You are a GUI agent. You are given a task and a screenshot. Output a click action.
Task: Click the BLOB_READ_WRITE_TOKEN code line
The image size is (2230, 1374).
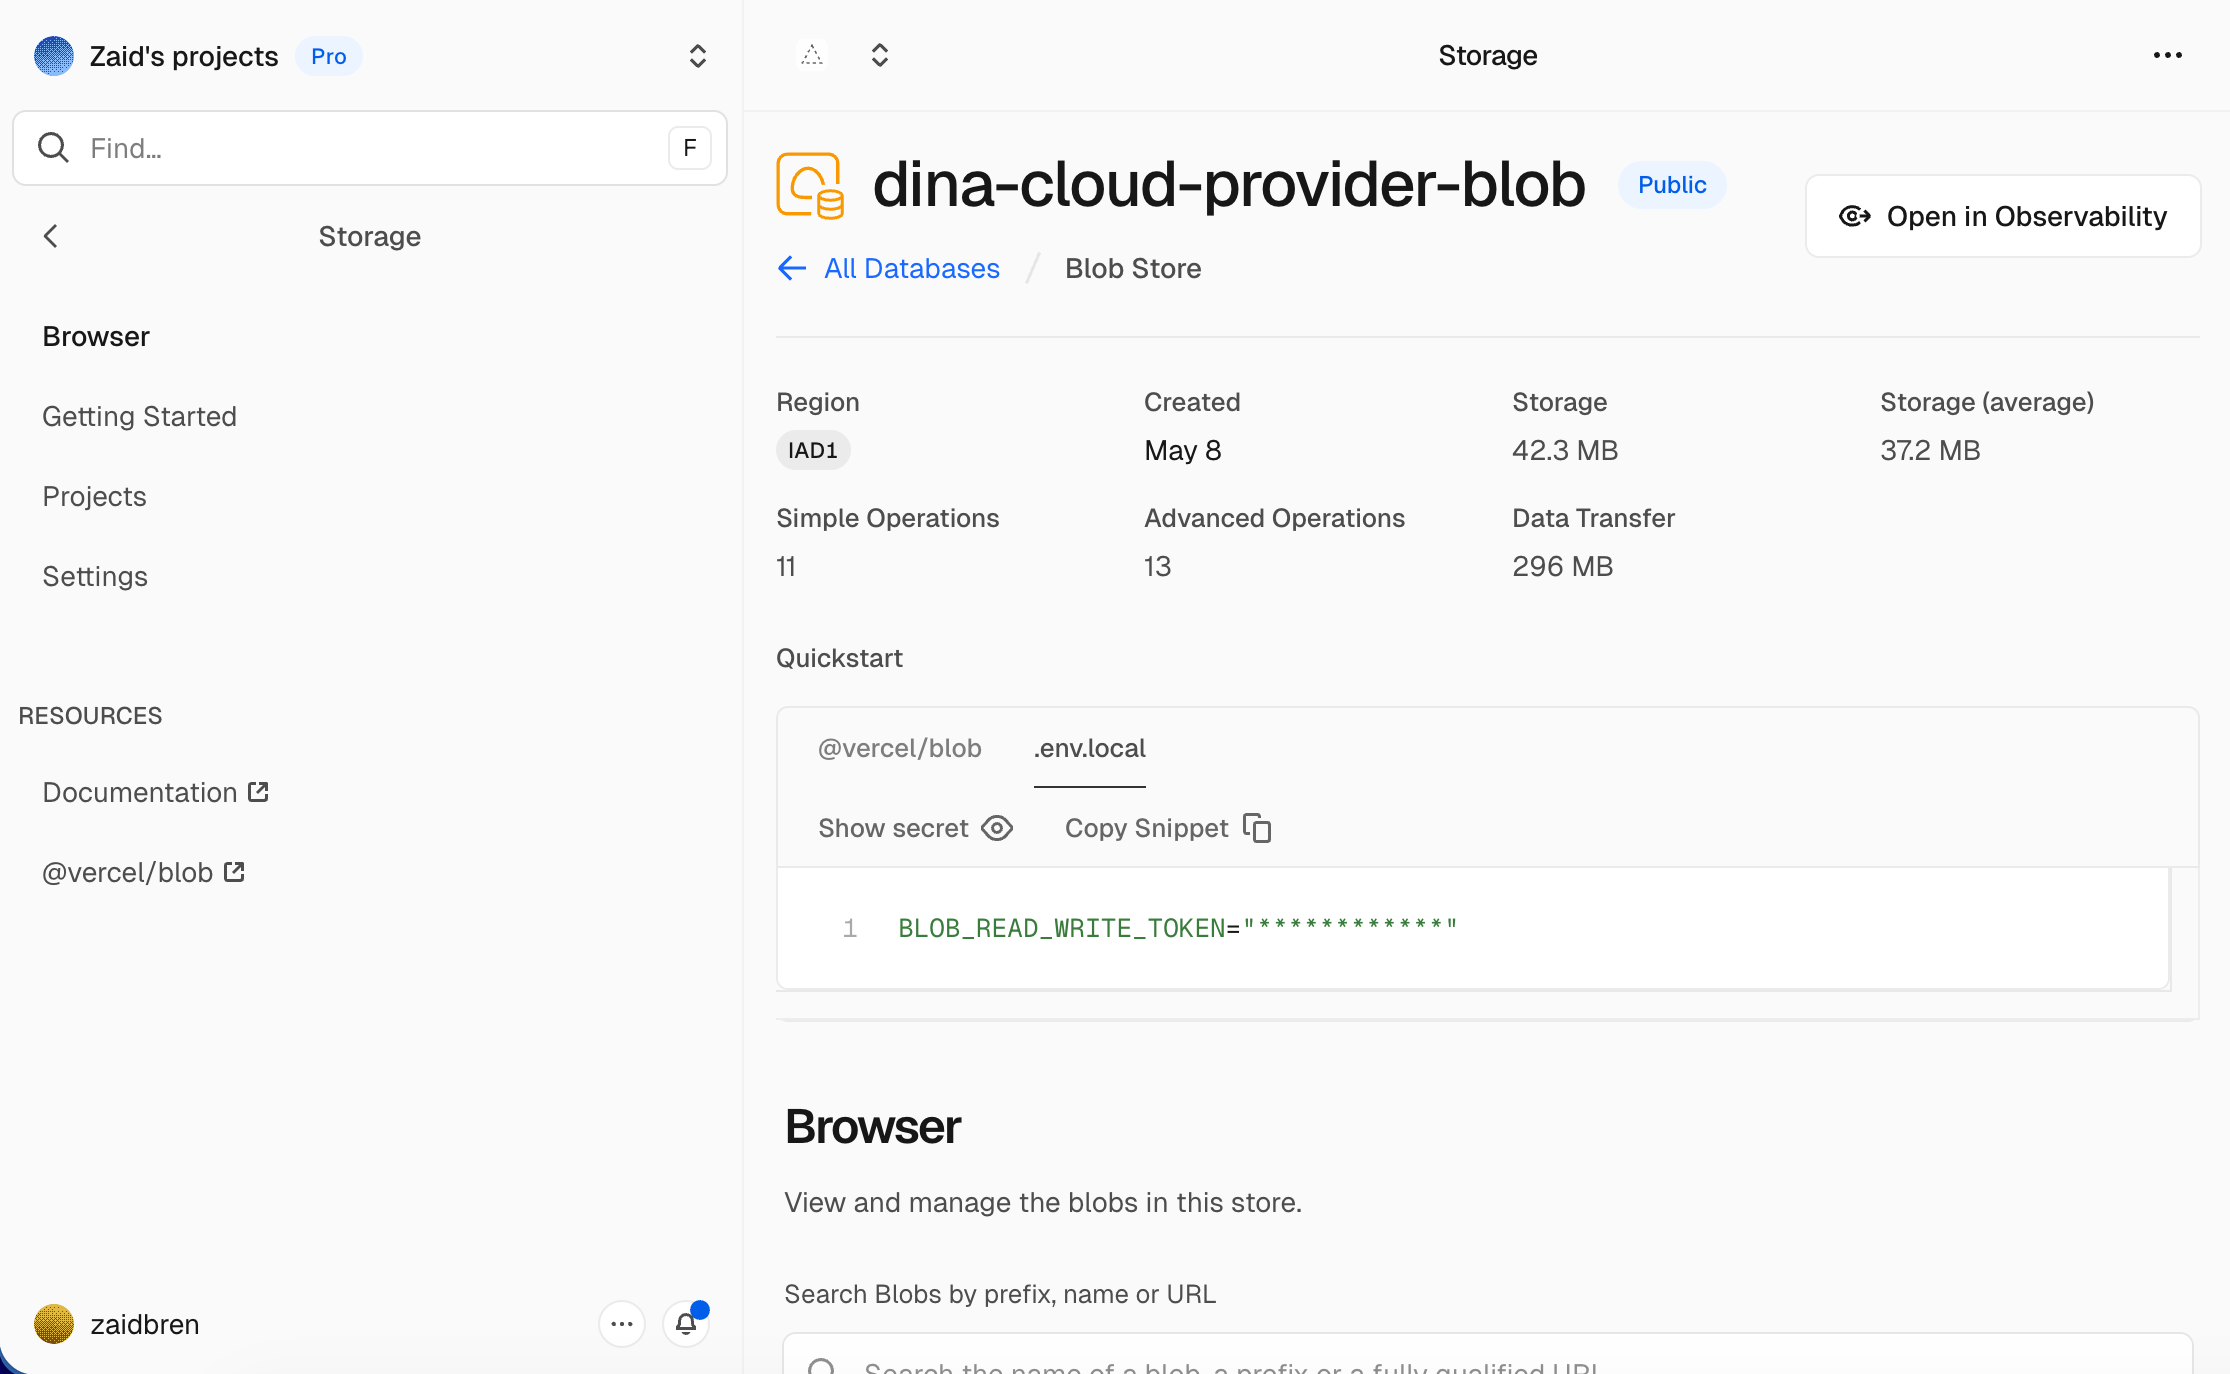(x=1178, y=928)
